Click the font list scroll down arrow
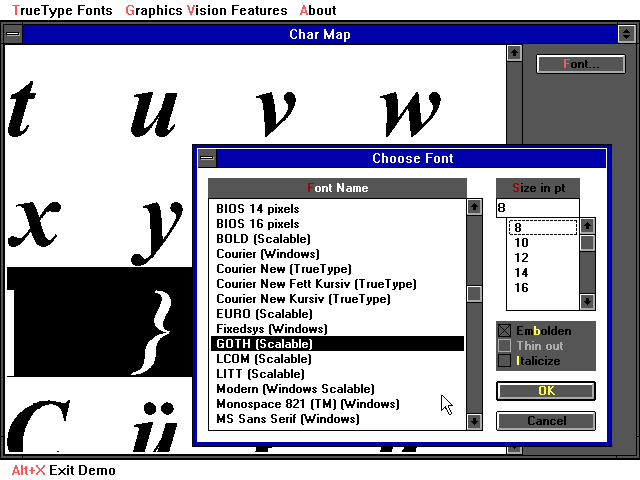This screenshot has height=480, width=640. 474,421
